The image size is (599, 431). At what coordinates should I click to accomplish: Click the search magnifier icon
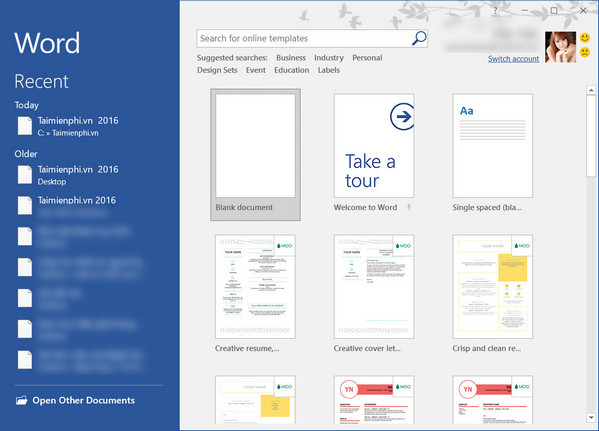click(419, 38)
